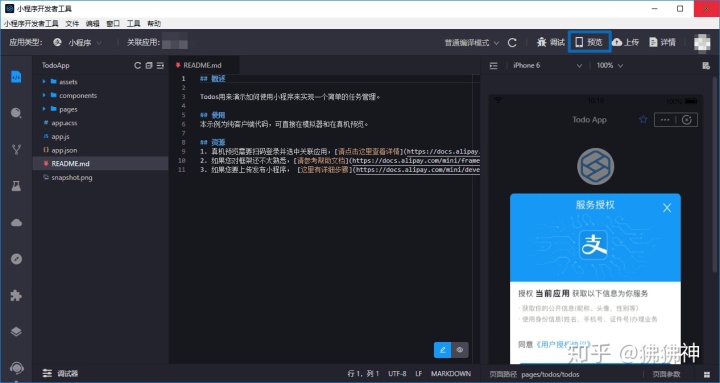
Task: Open the support headset sidebar icon
Action: click(x=16, y=368)
